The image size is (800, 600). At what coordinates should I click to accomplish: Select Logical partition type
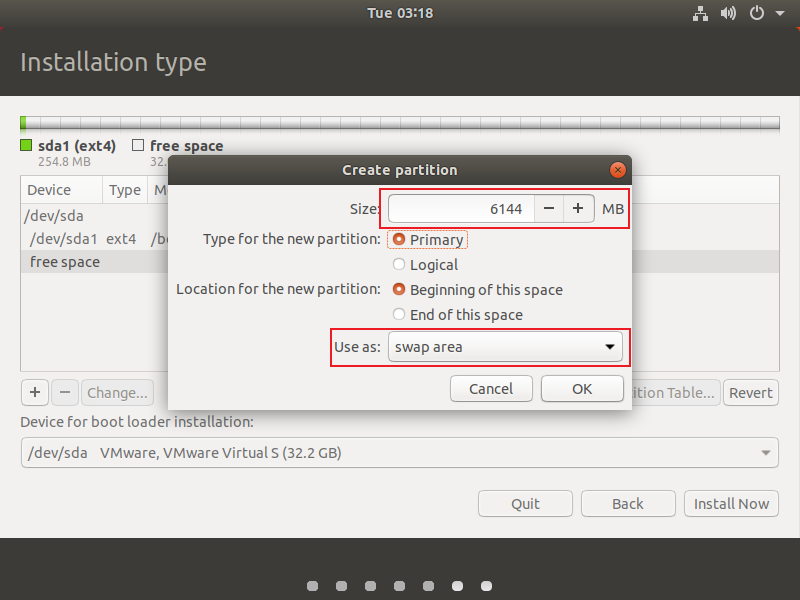pos(426,265)
